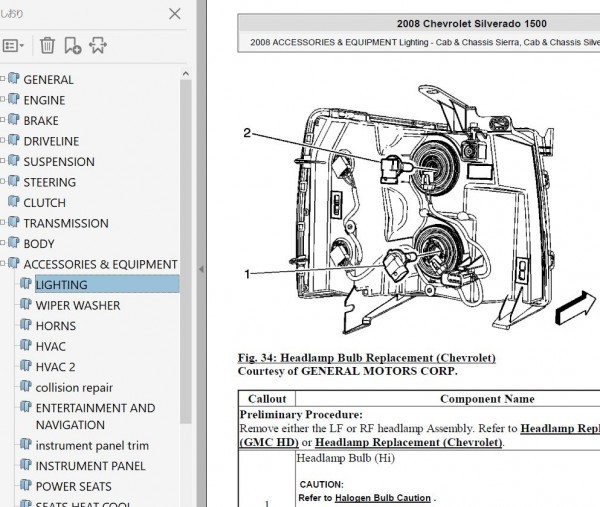Click the HORNS bookmark icon
The image size is (600, 507).
click(26, 325)
